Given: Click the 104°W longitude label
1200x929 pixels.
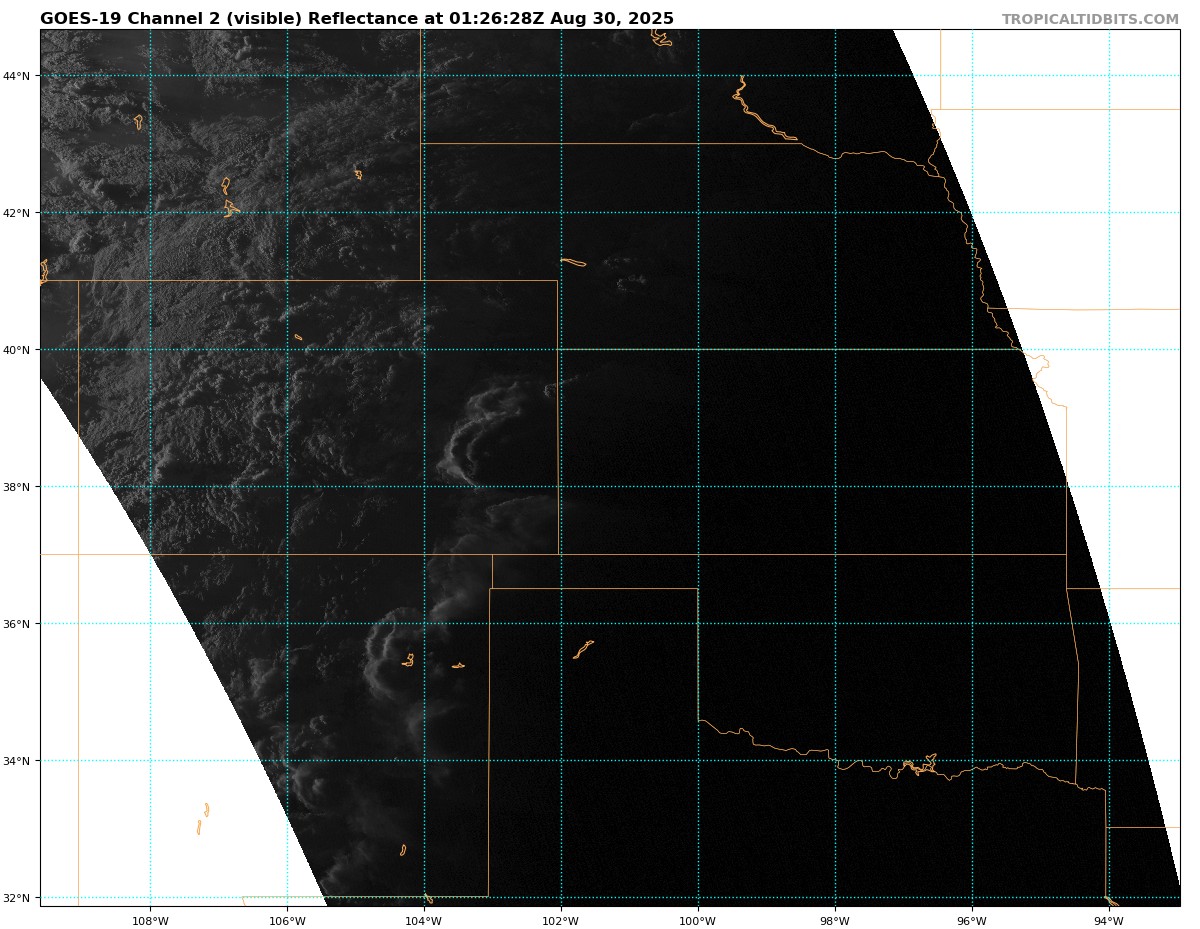Looking at the screenshot, I should (x=424, y=921).
